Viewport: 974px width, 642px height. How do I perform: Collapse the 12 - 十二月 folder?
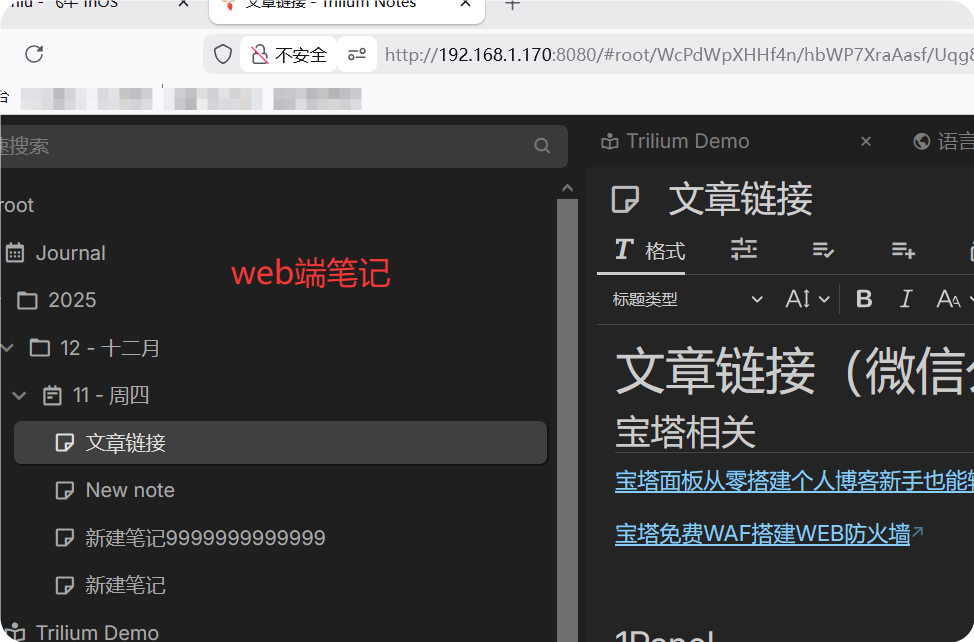tap(8, 347)
